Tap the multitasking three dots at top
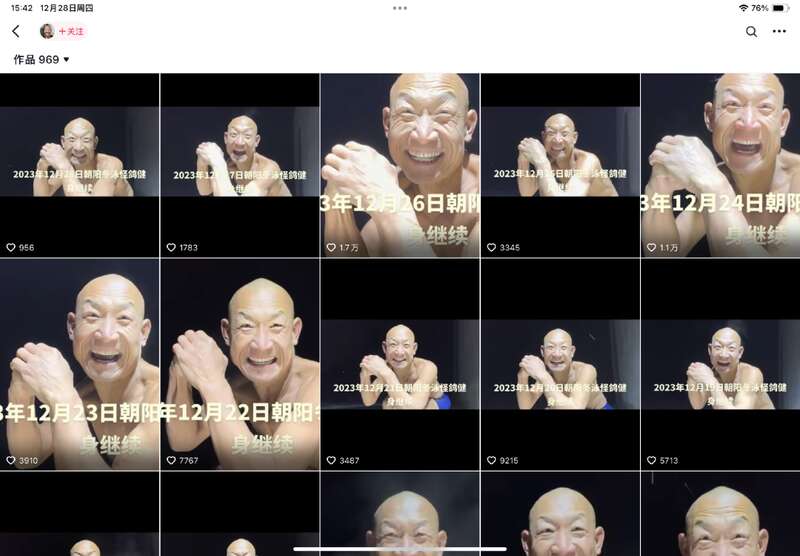 (400, 8)
